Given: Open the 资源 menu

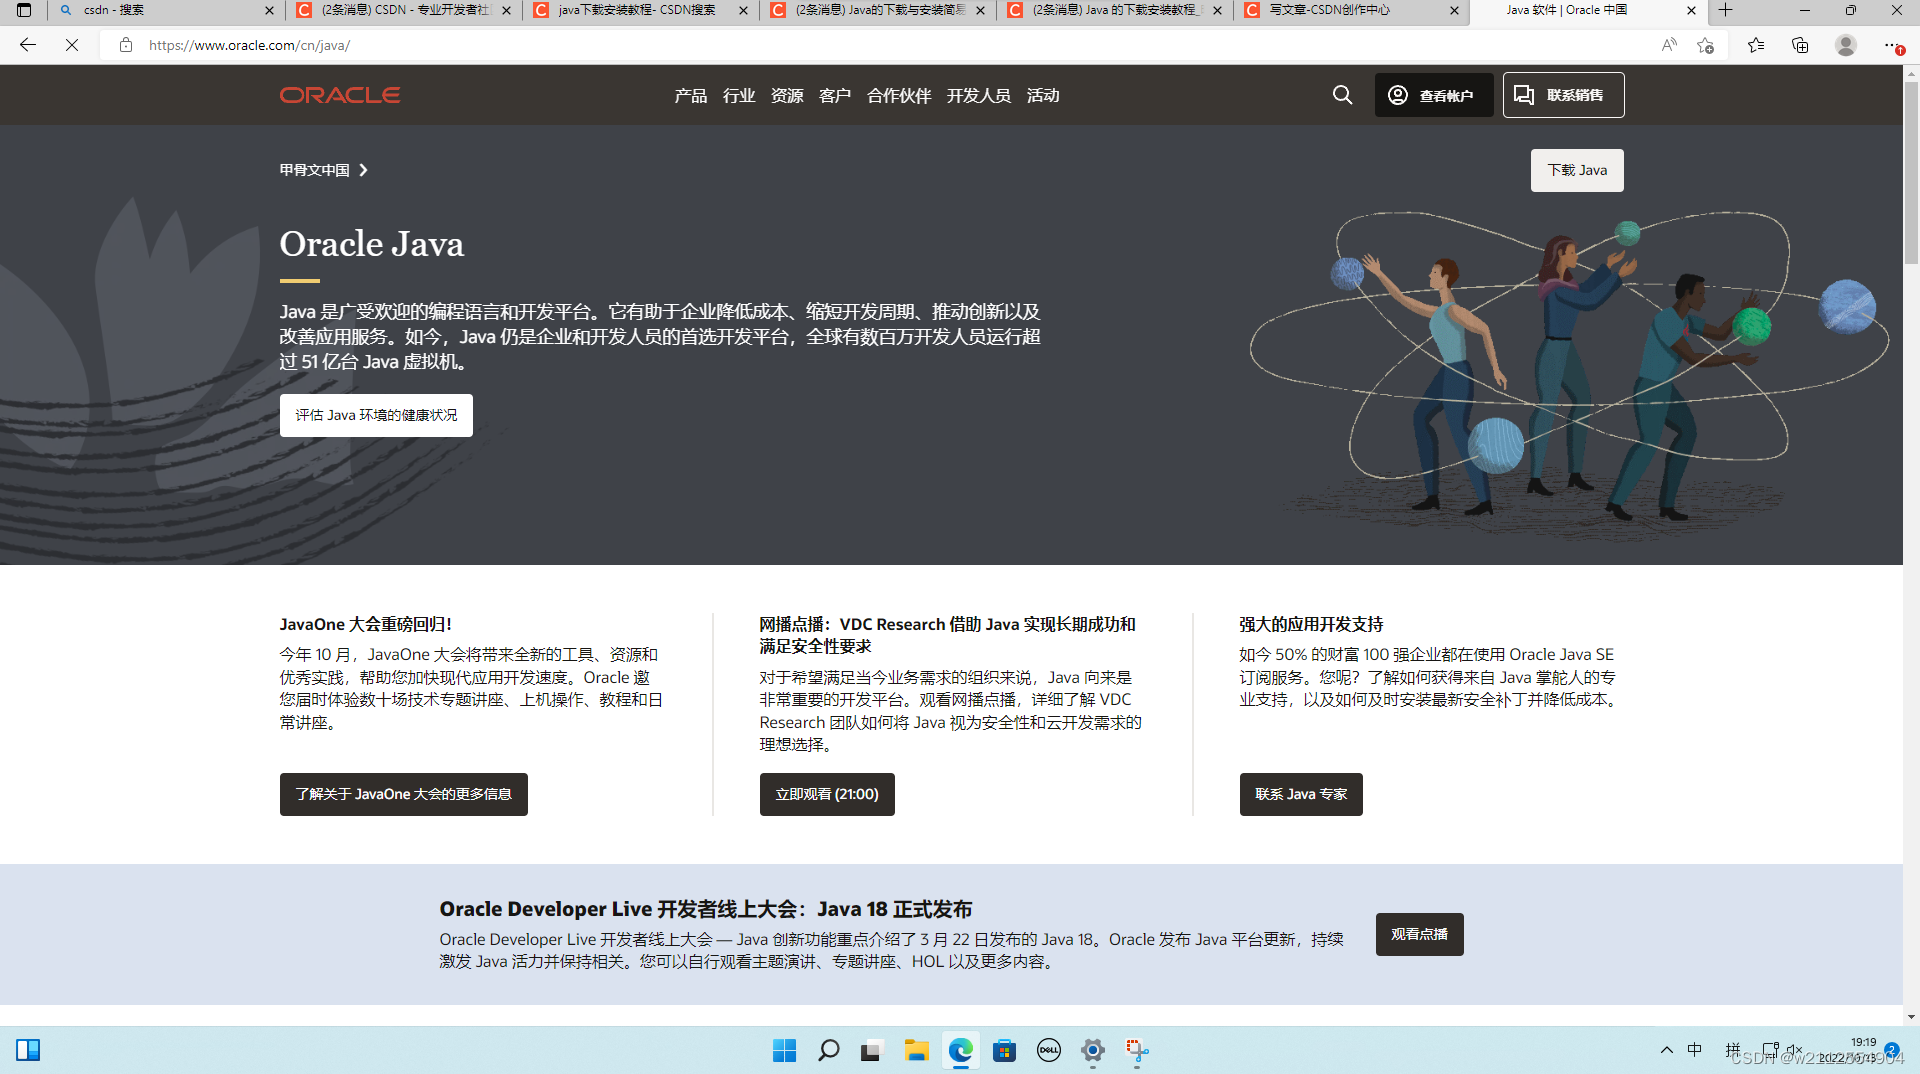Looking at the screenshot, I should pos(787,96).
